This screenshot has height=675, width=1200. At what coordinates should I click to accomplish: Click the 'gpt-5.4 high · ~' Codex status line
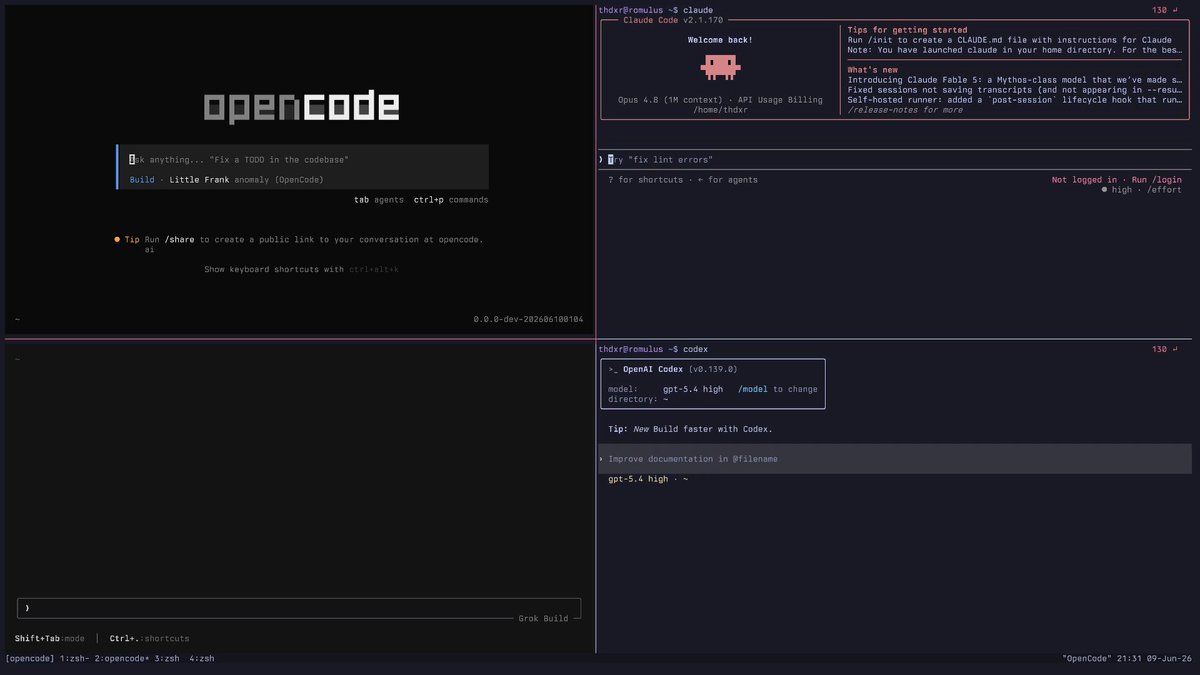(x=648, y=479)
